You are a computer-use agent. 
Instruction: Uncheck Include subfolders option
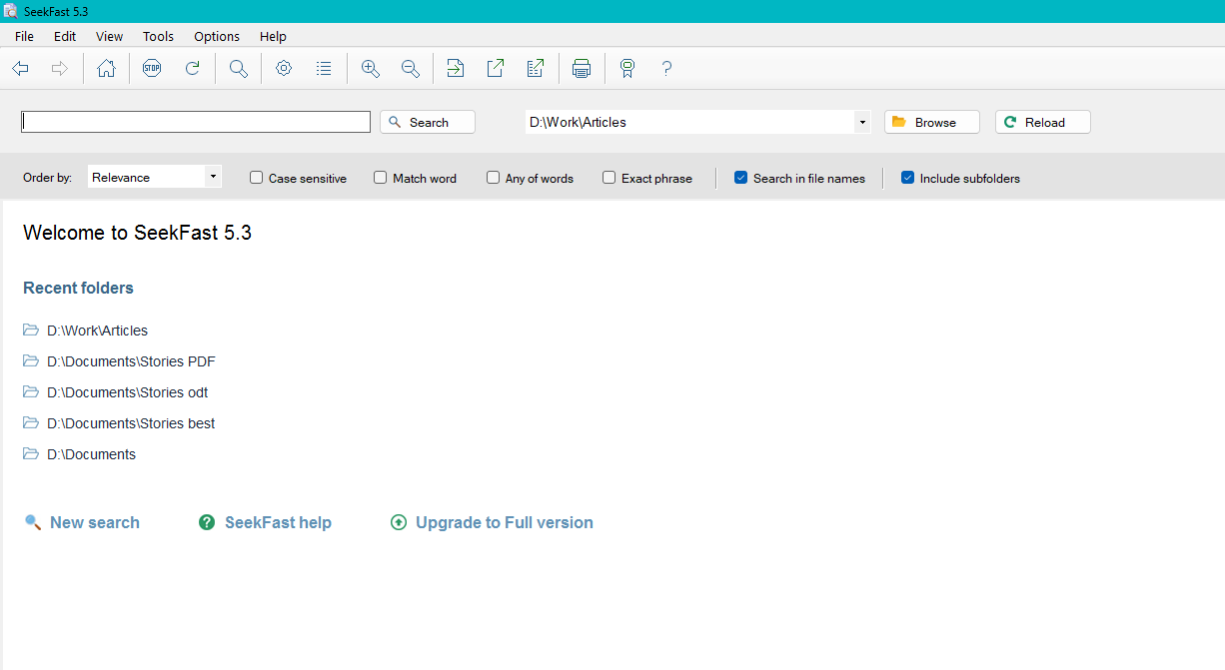pos(908,178)
